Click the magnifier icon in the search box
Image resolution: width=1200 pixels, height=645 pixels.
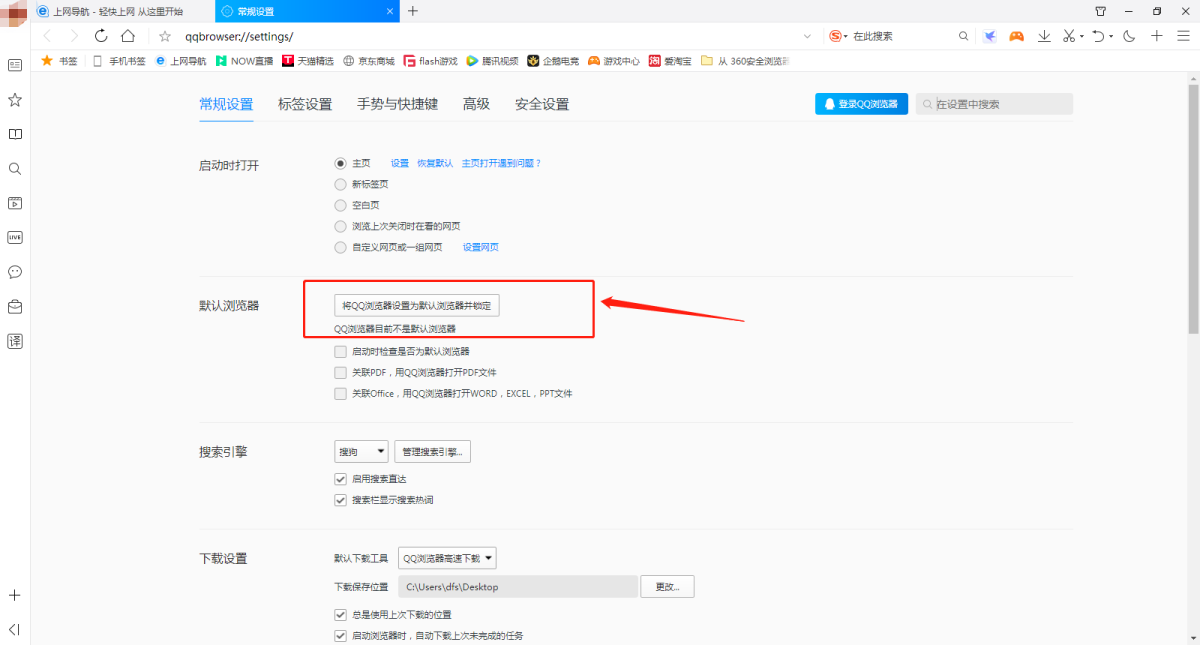(x=964, y=36)
